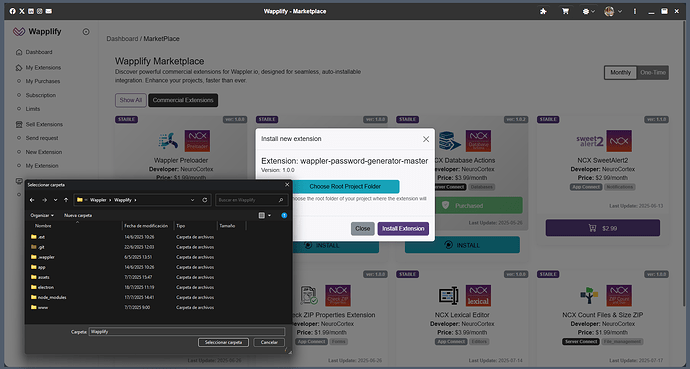Select the Show All filter tab
The width and height of the screenshot is (690, 369).
(131, 100)
